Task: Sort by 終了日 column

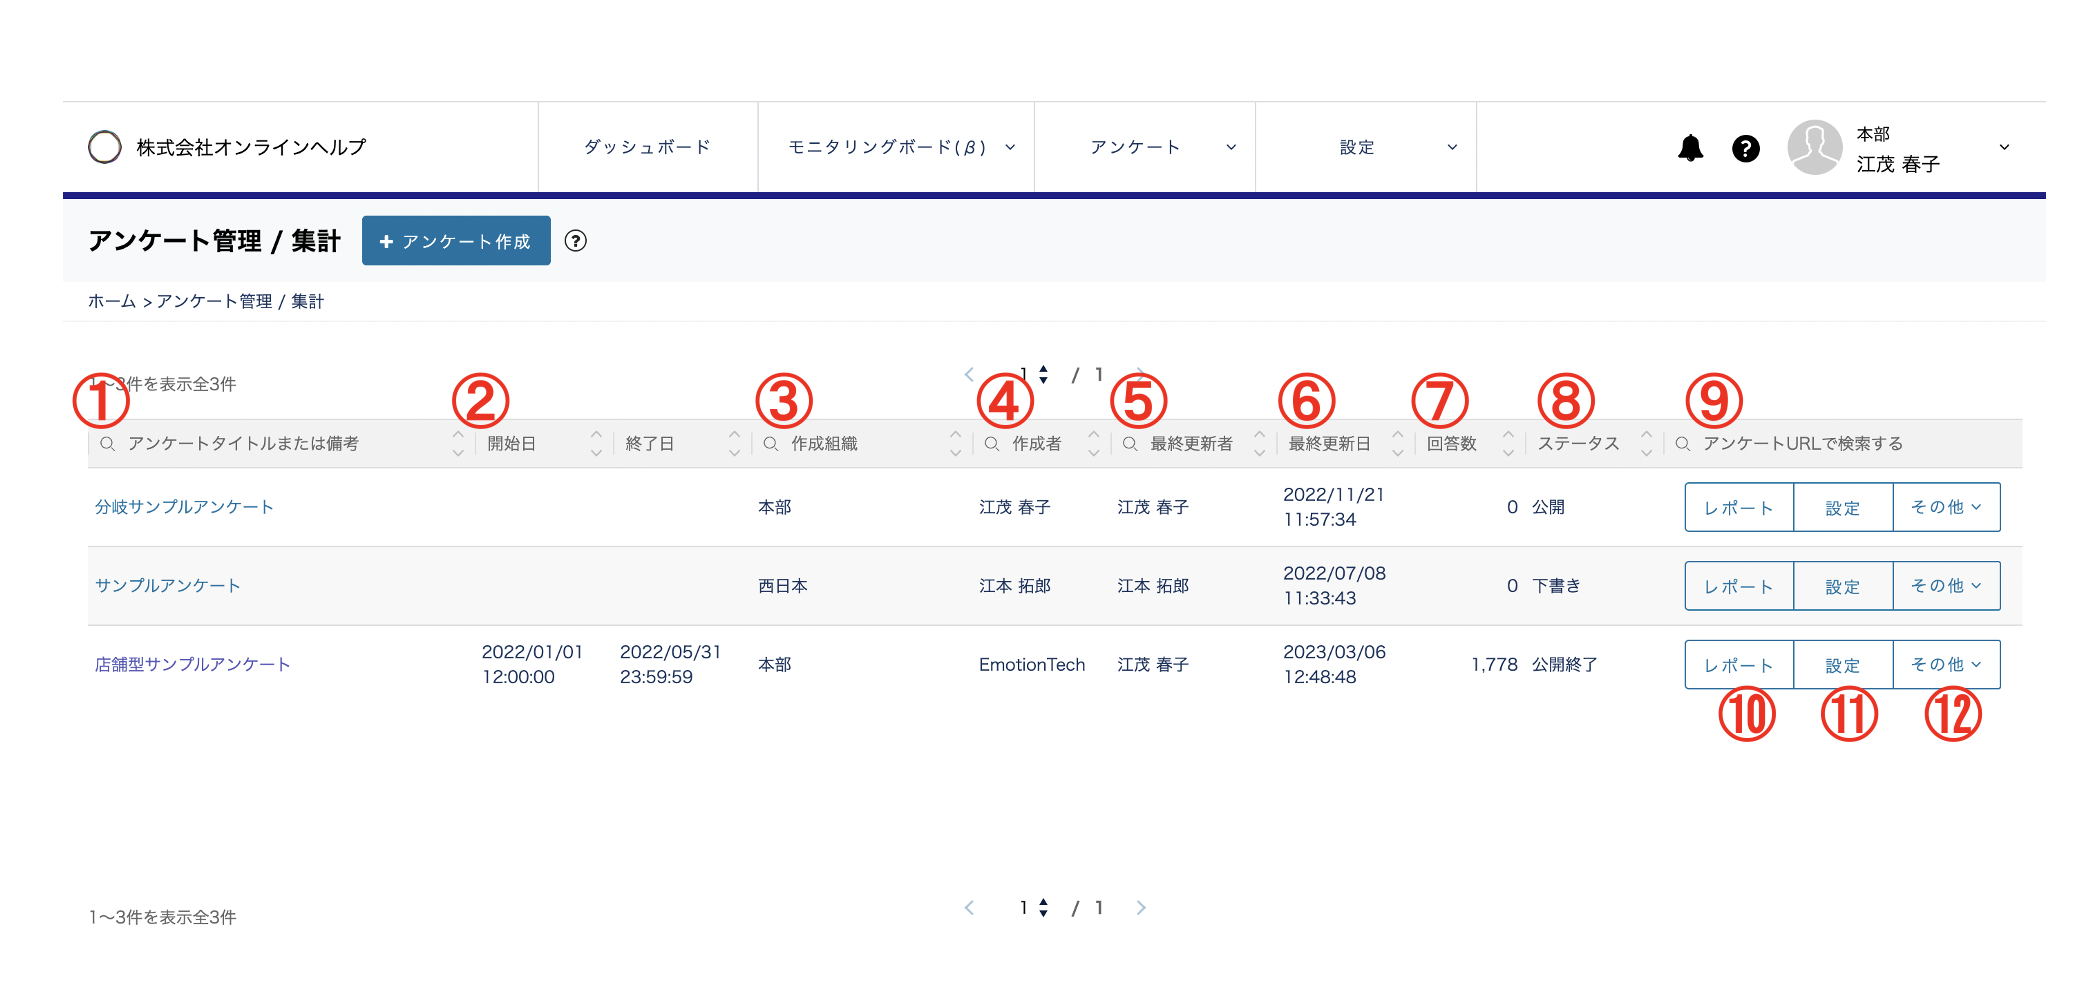Action: pos(734,444)
